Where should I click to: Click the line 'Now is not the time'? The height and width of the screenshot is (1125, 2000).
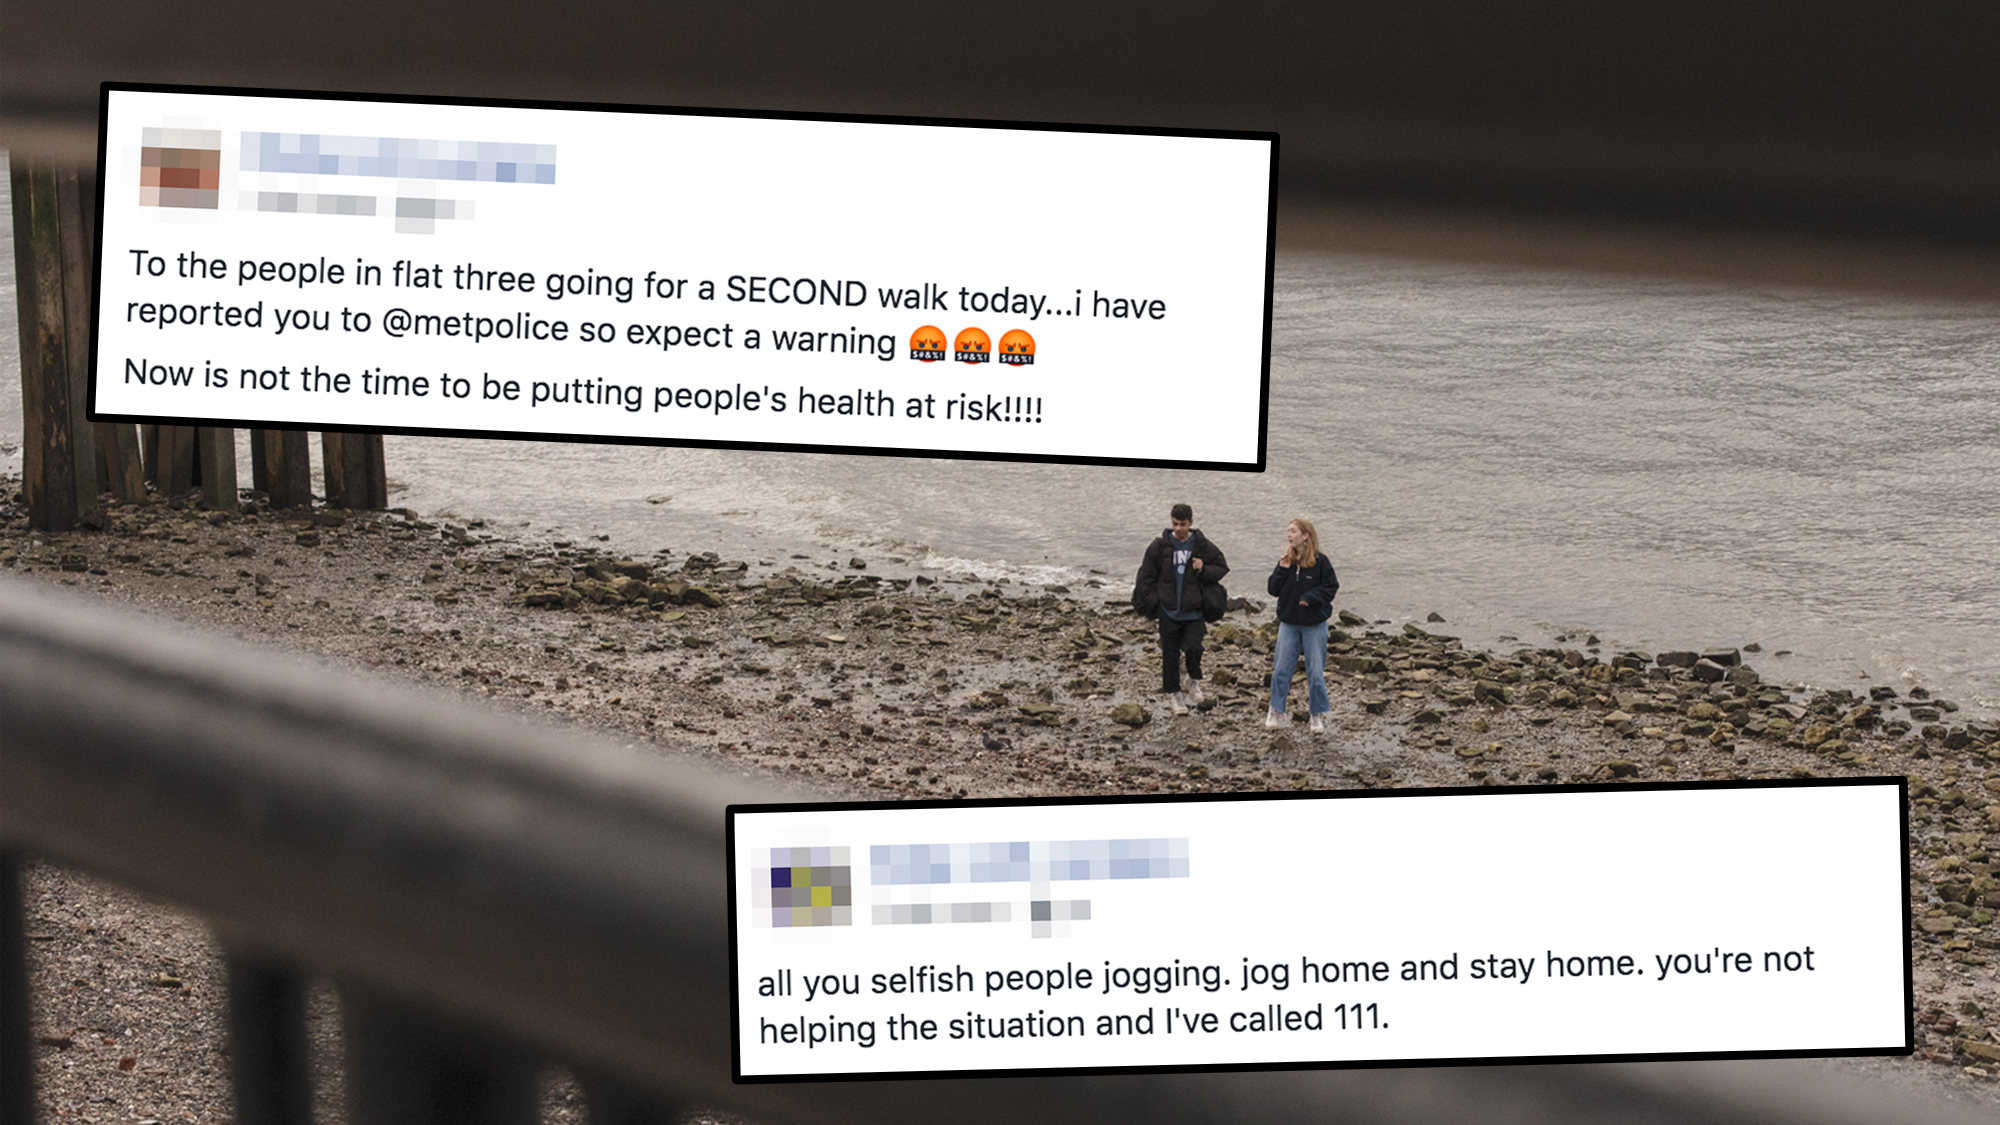(583, 390)
